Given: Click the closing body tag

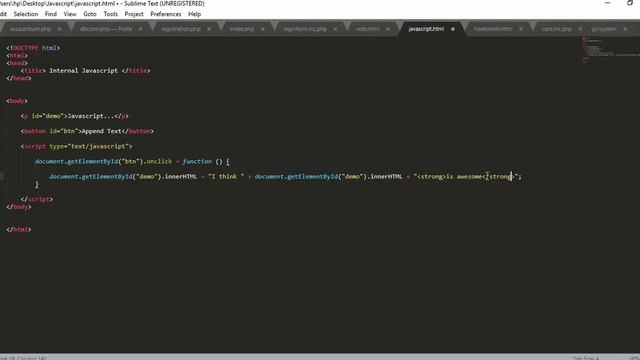Looking at the screenshot, I should (x=19, y=207).
